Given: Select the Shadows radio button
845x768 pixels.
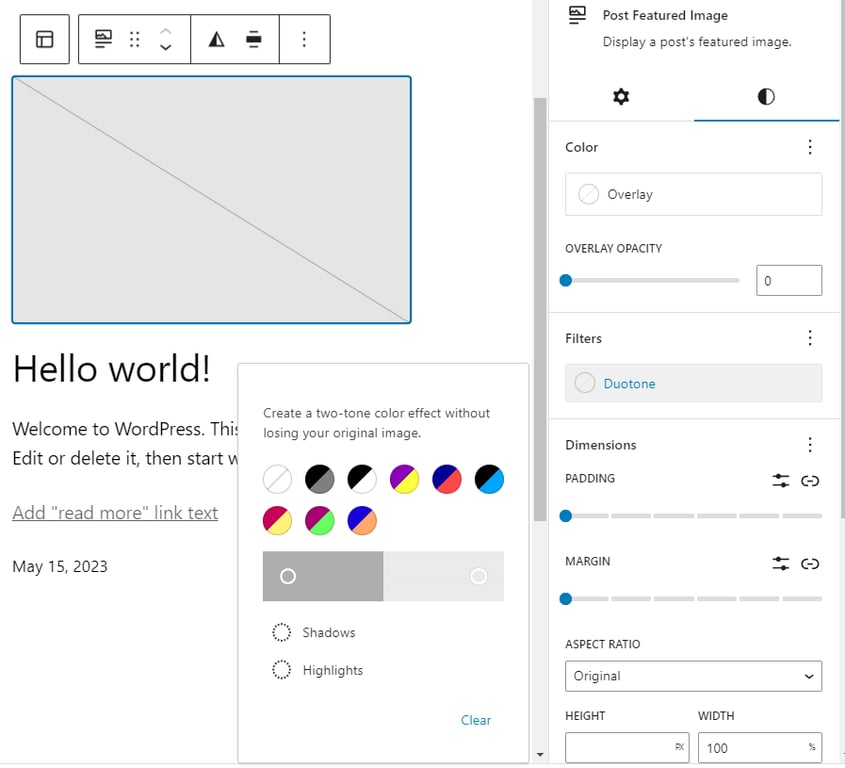Looking at the screenshot, I should tap(281, 632).
